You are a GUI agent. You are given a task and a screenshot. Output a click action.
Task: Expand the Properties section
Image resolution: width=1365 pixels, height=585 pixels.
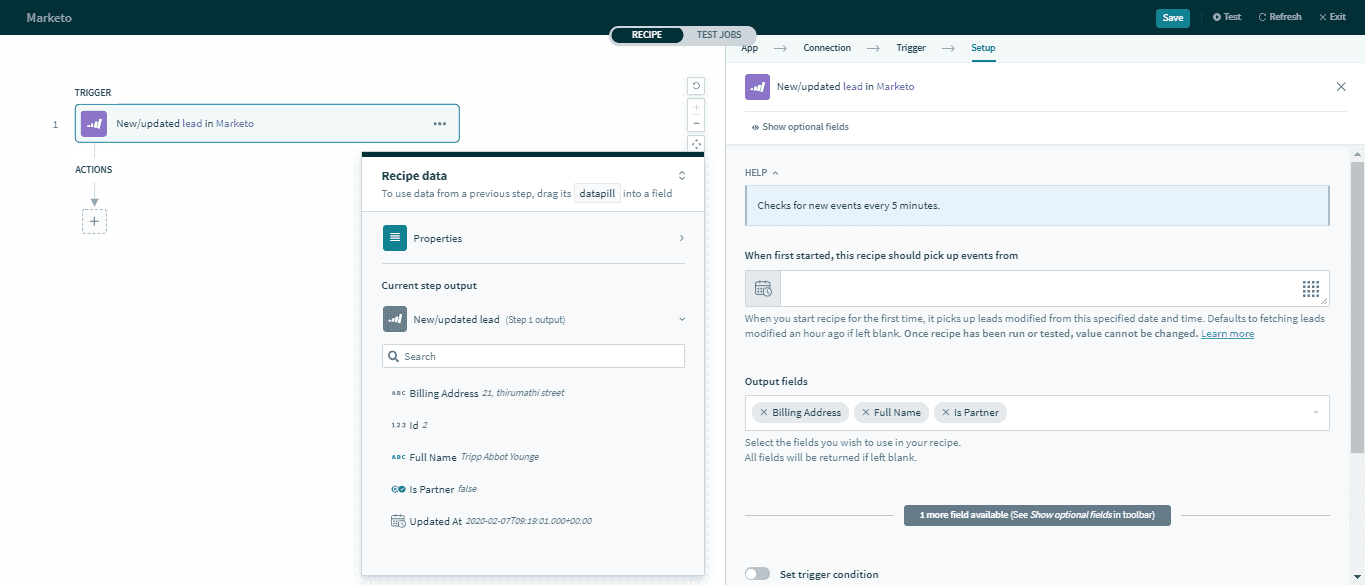[681, 239]
